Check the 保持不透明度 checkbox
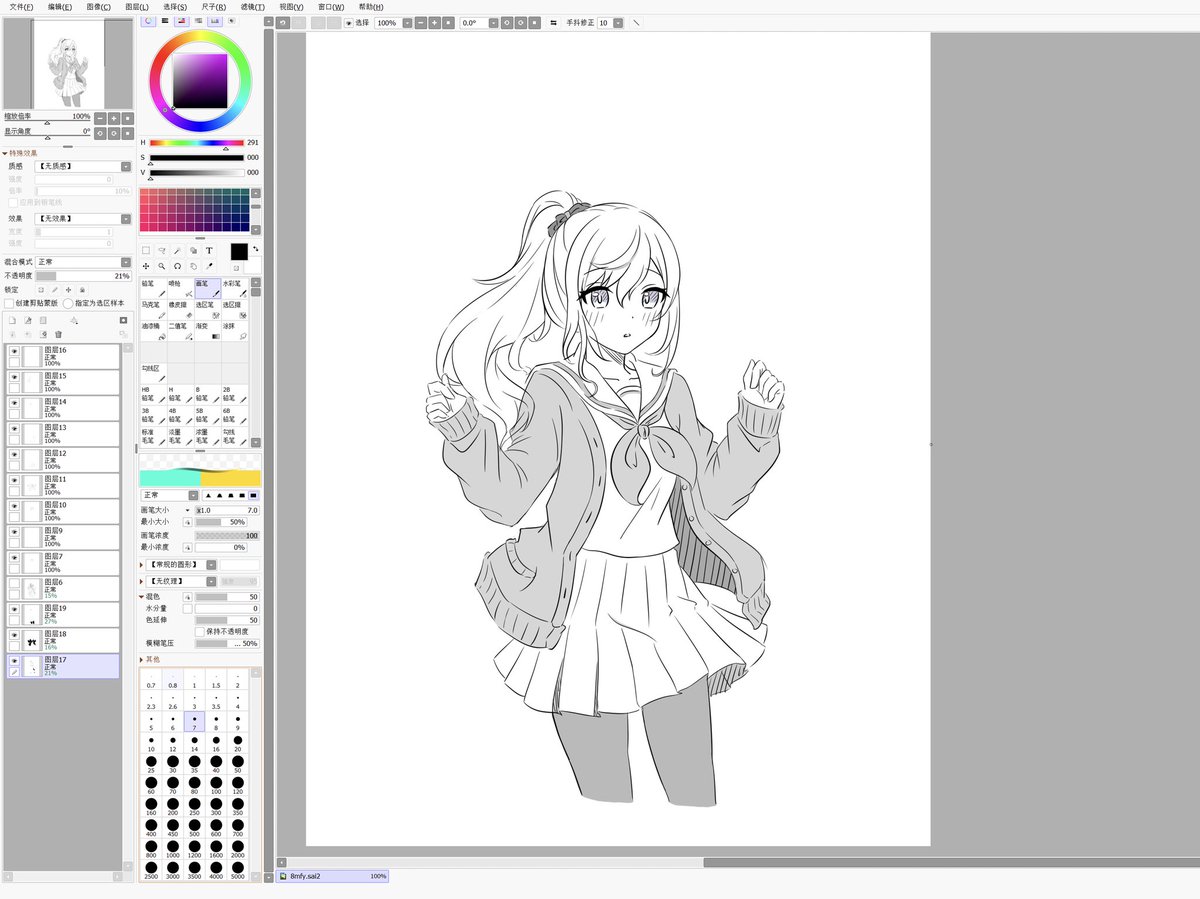 pos(199,632)
